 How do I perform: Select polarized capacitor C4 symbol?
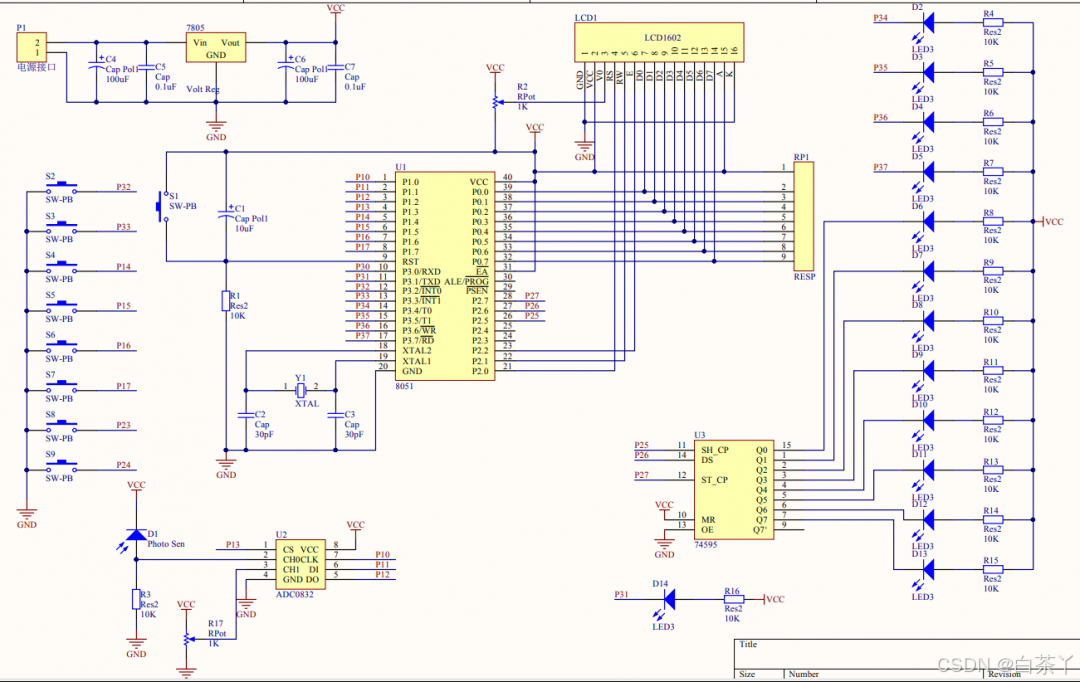click(x=96, y=64)
